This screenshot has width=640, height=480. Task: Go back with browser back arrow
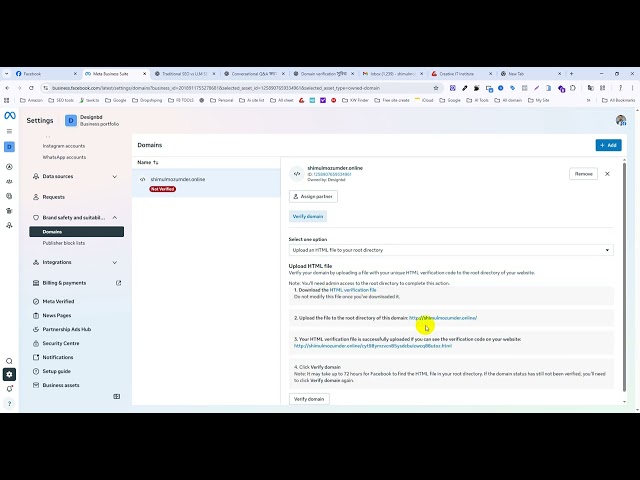pyautogui.click(x=7, y=88)
